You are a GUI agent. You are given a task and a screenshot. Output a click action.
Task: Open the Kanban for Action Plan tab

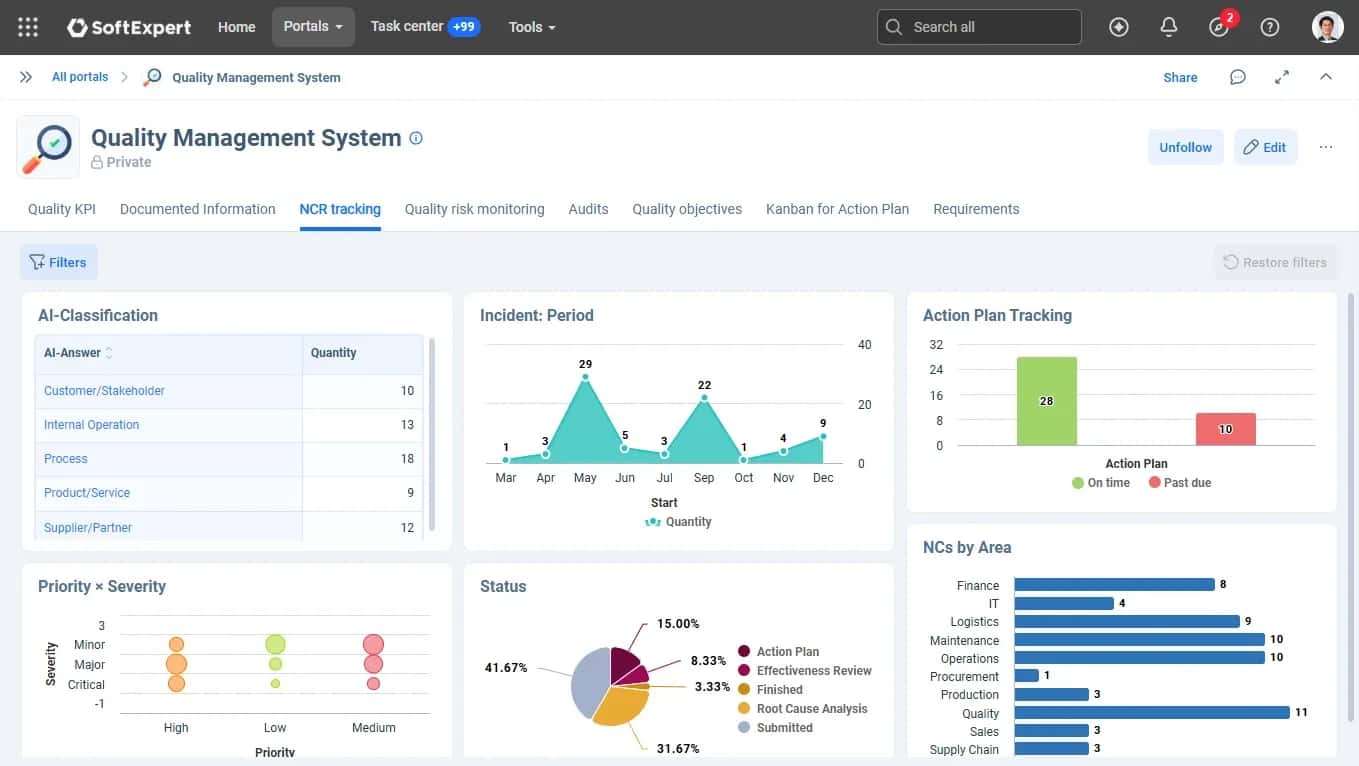coord(837,209)
